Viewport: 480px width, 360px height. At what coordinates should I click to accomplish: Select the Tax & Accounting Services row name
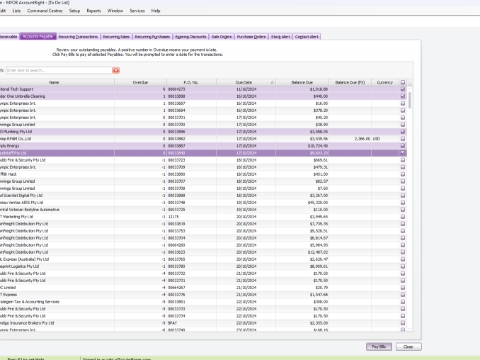30,302
